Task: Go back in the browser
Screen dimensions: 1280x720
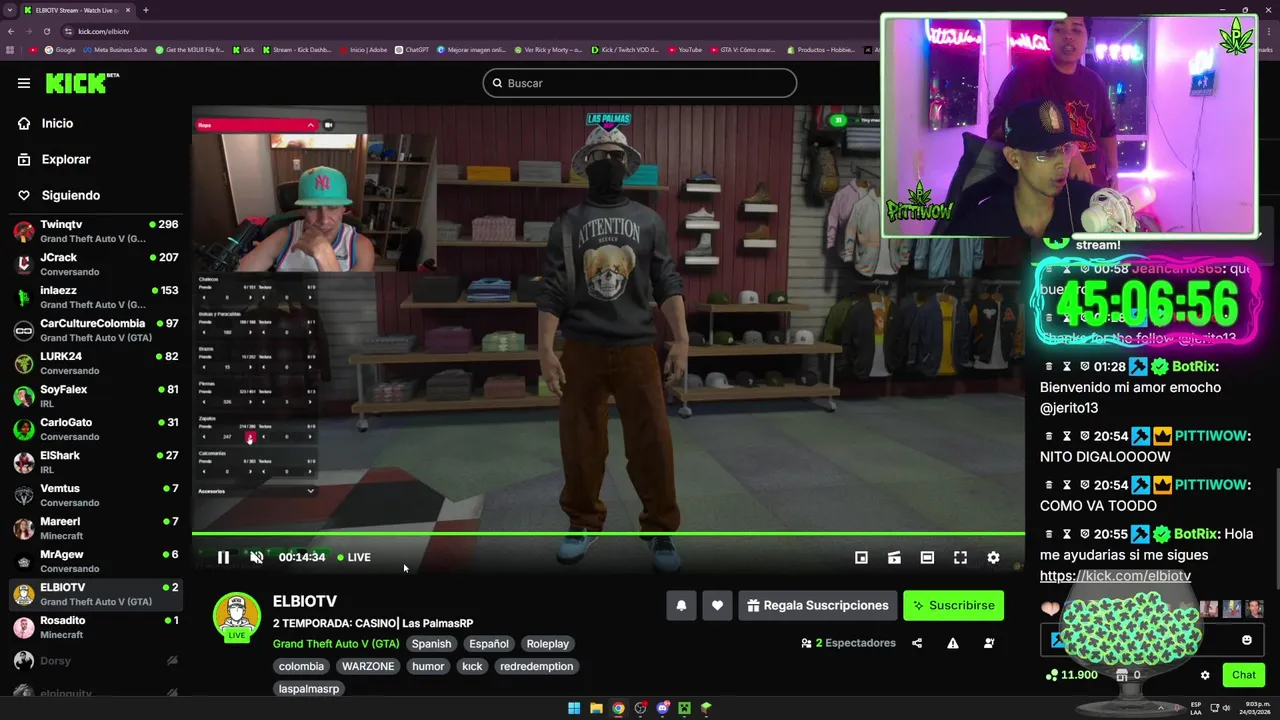Action: click(11, 31)
